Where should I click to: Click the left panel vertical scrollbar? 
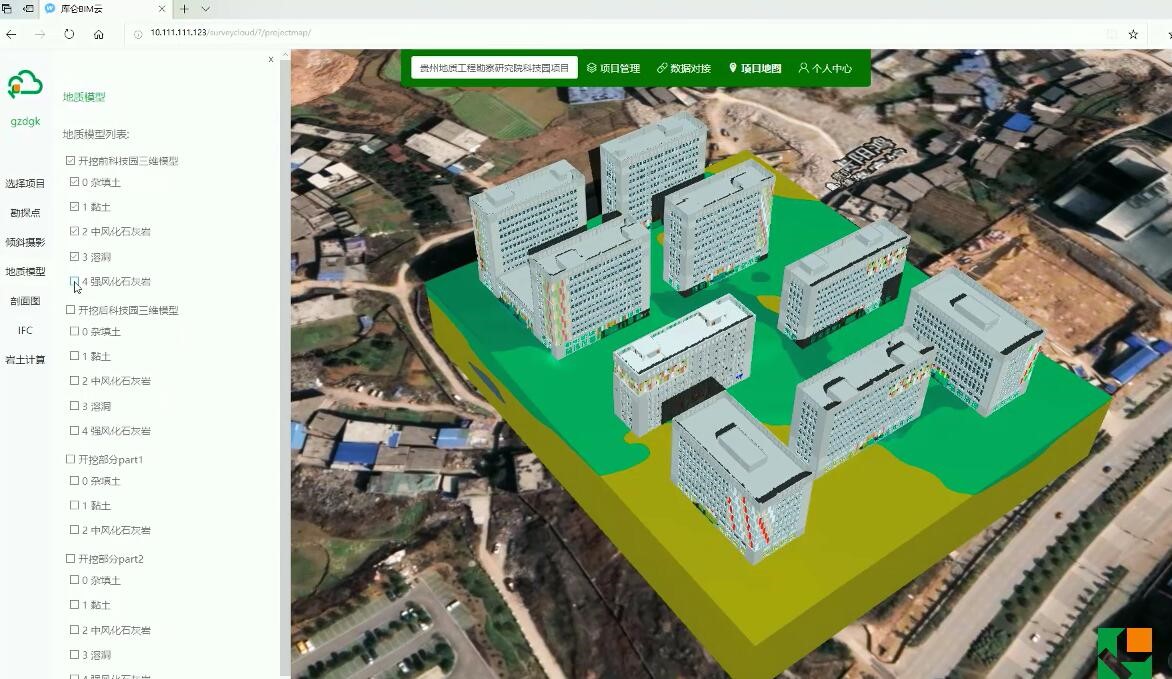click(x=285, y=366)
